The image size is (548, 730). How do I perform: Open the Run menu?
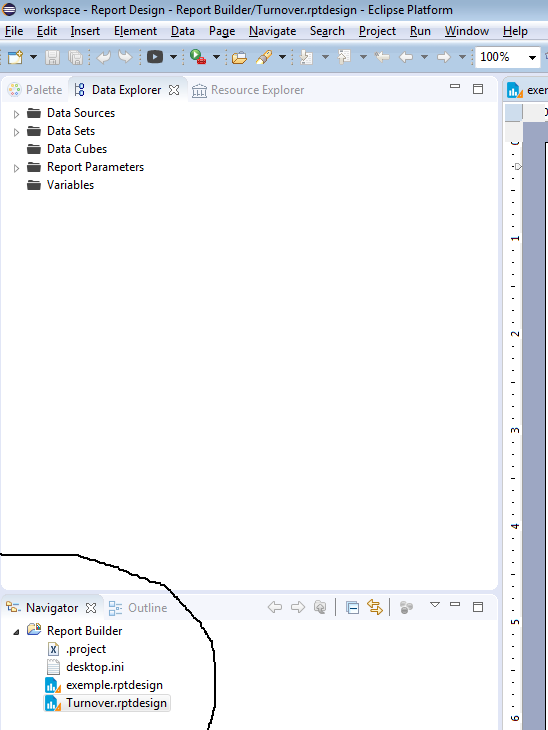(x=420, y=31)
